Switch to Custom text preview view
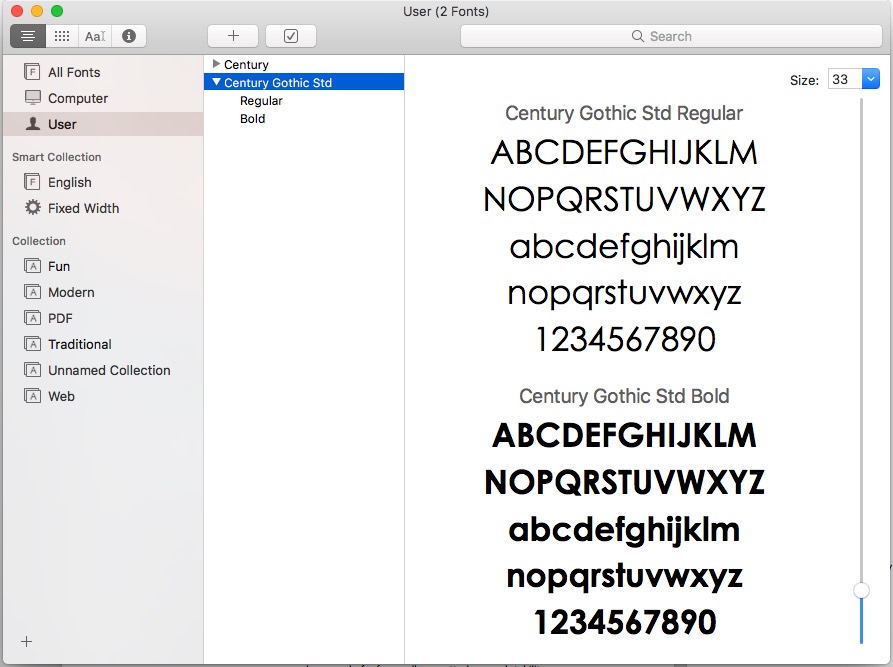This screenshot has height=667, width=893. coord(95,36)
